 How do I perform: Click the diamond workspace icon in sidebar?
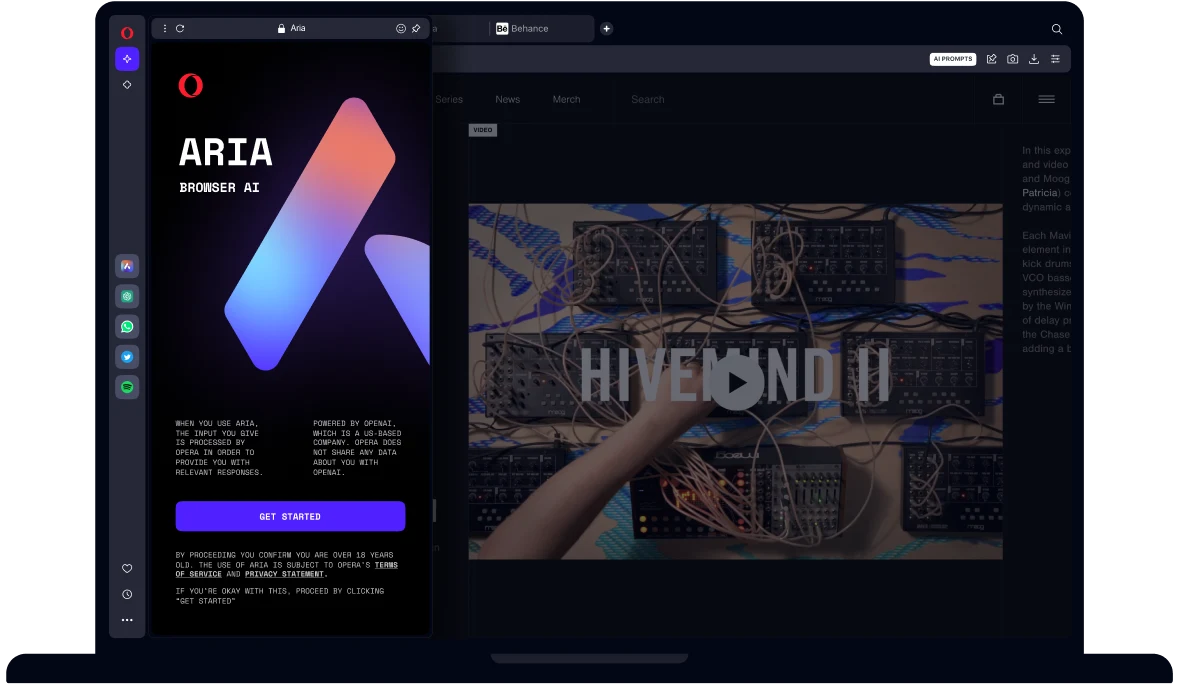[127, 85]
